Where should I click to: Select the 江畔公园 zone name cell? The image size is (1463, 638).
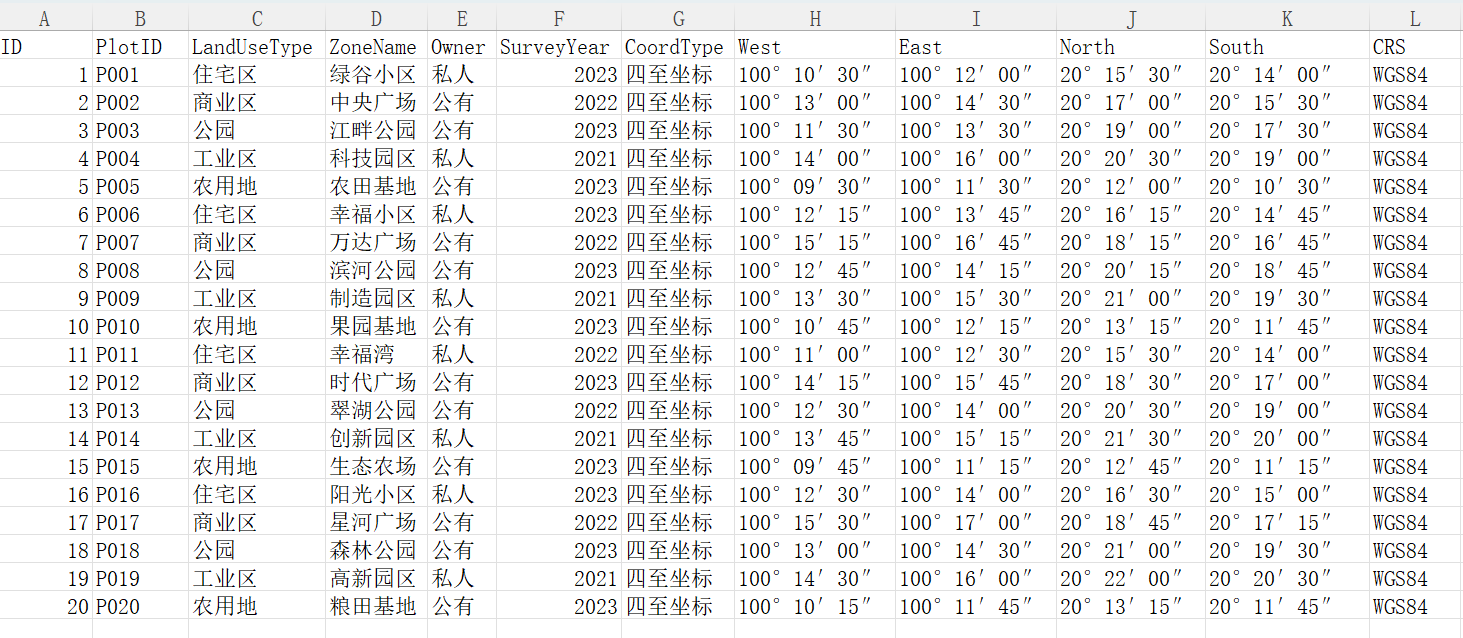point(376,130)
